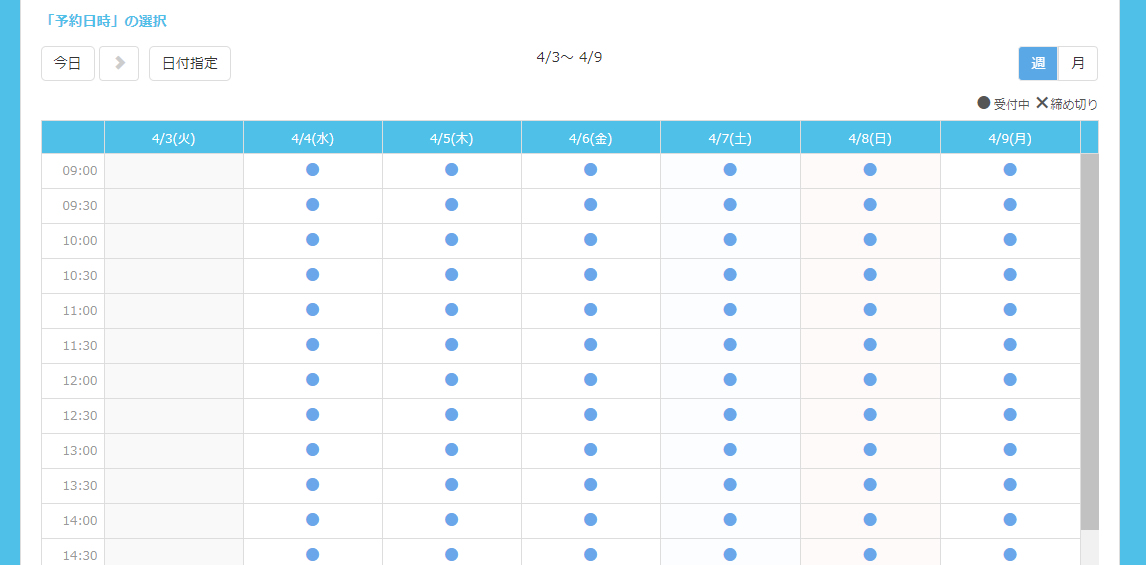This screenshot has width=1146, height=565.
Task: Switch to month view (月)
Action: (1078, 63)
